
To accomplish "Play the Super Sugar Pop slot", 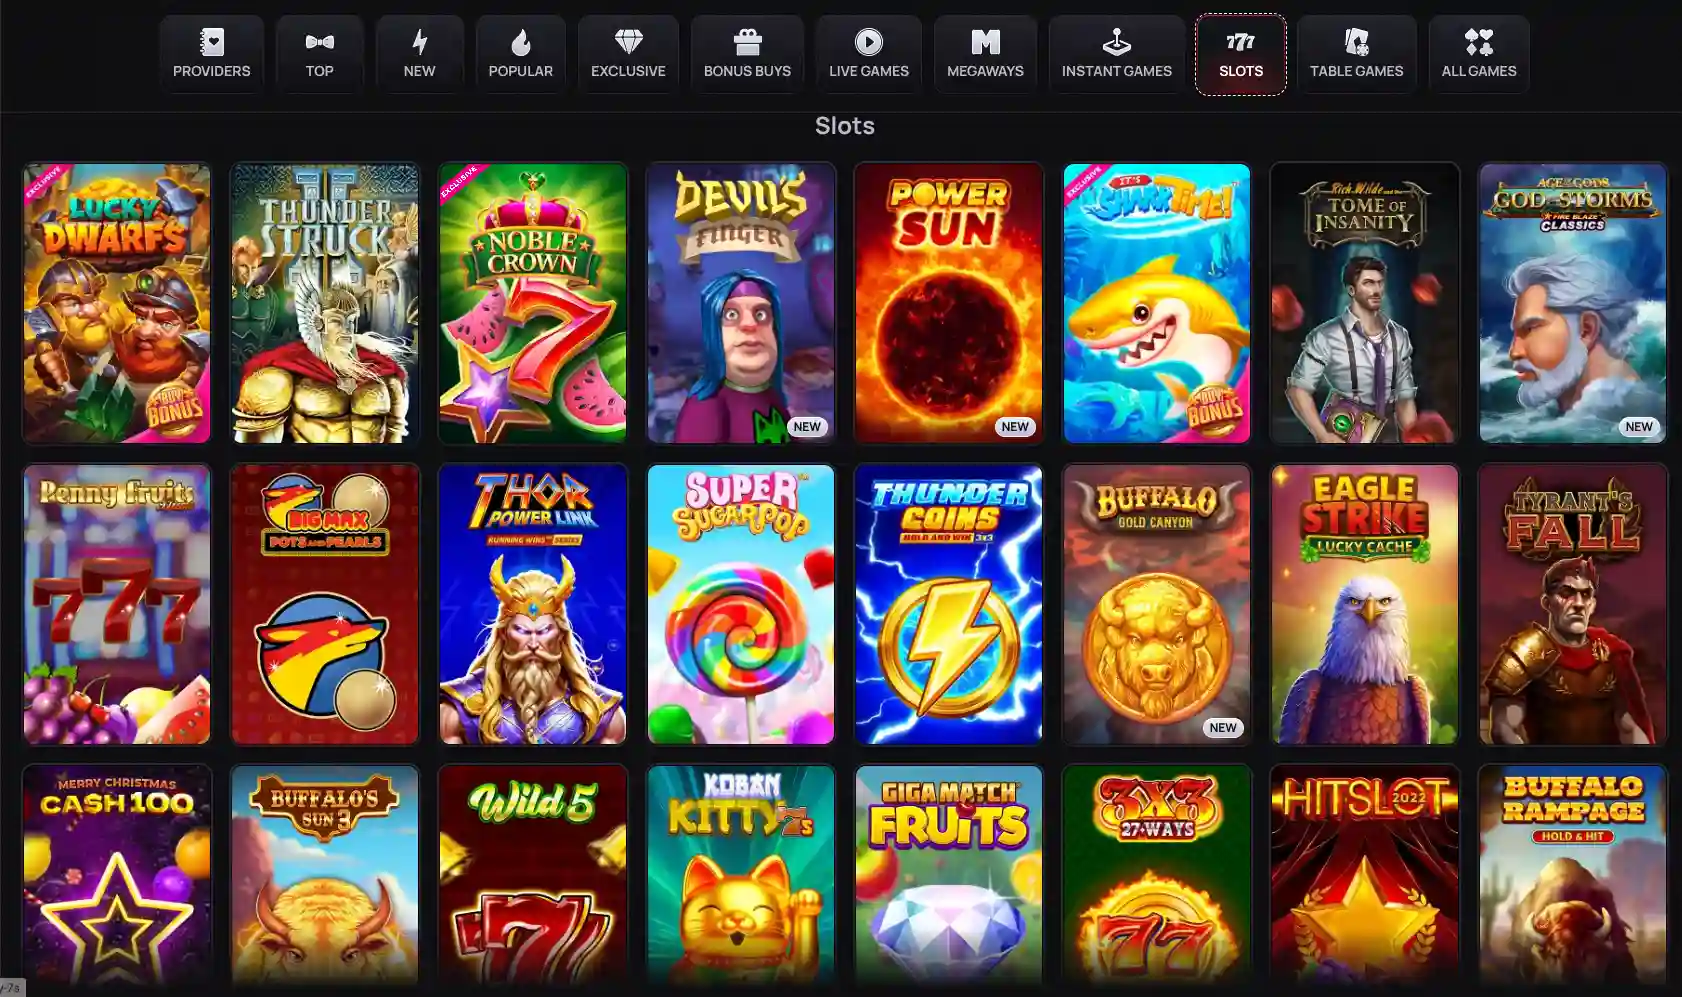I will (741, 604).
